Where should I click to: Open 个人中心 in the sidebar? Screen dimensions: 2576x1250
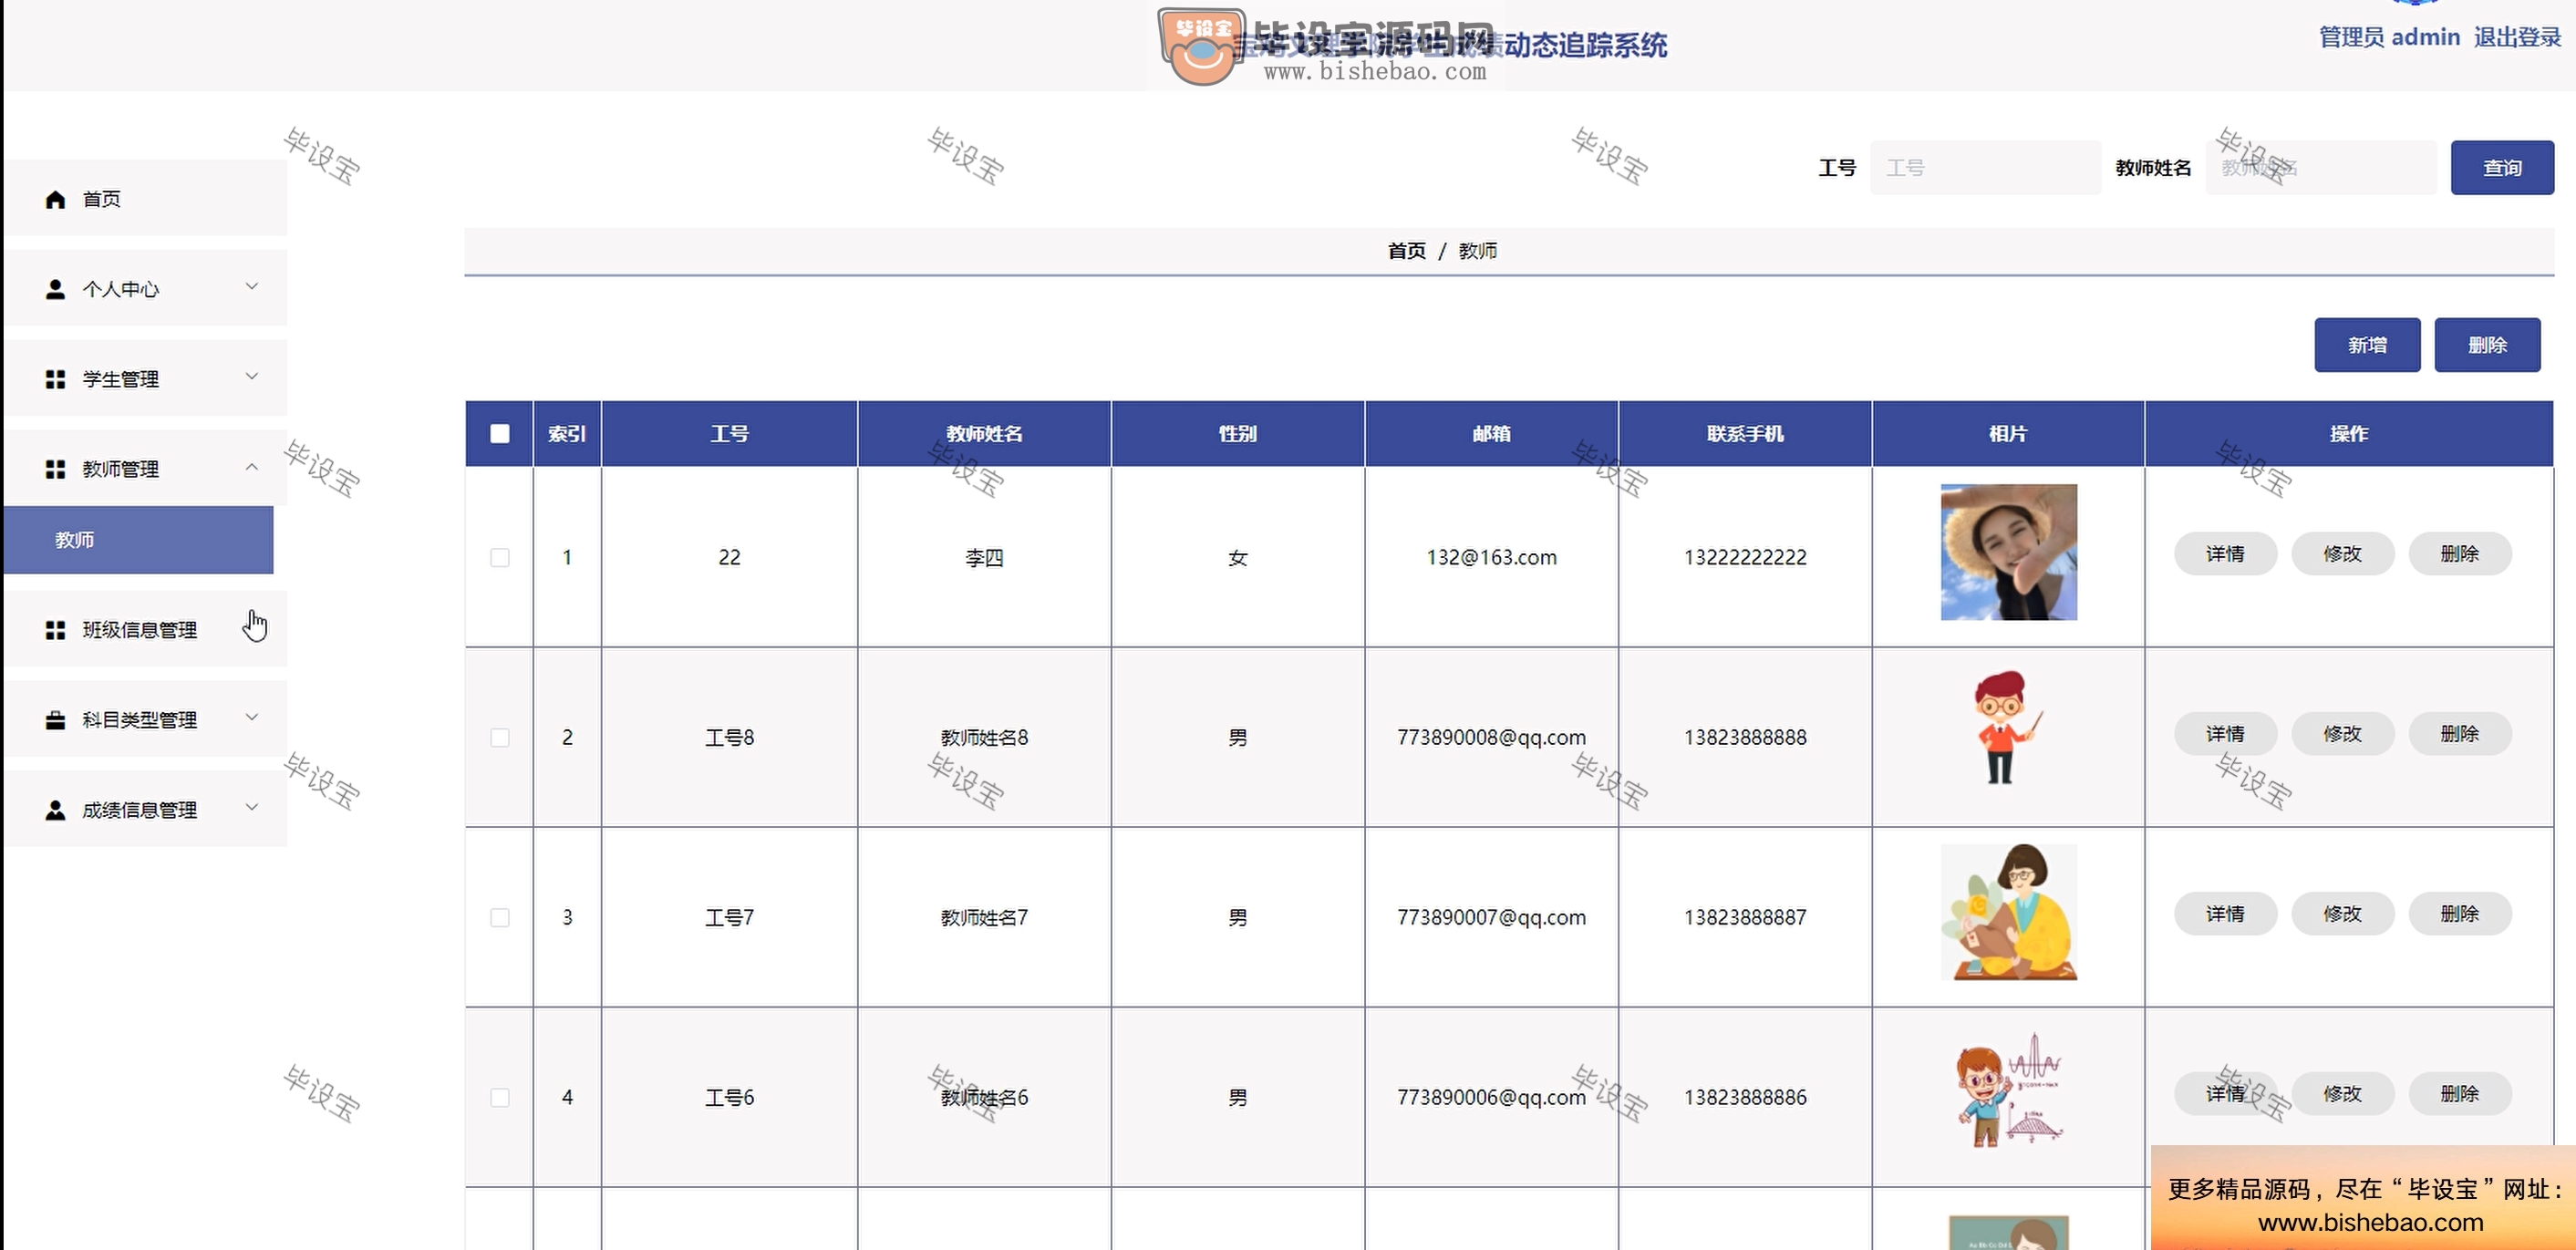click(x=145, y=289)
